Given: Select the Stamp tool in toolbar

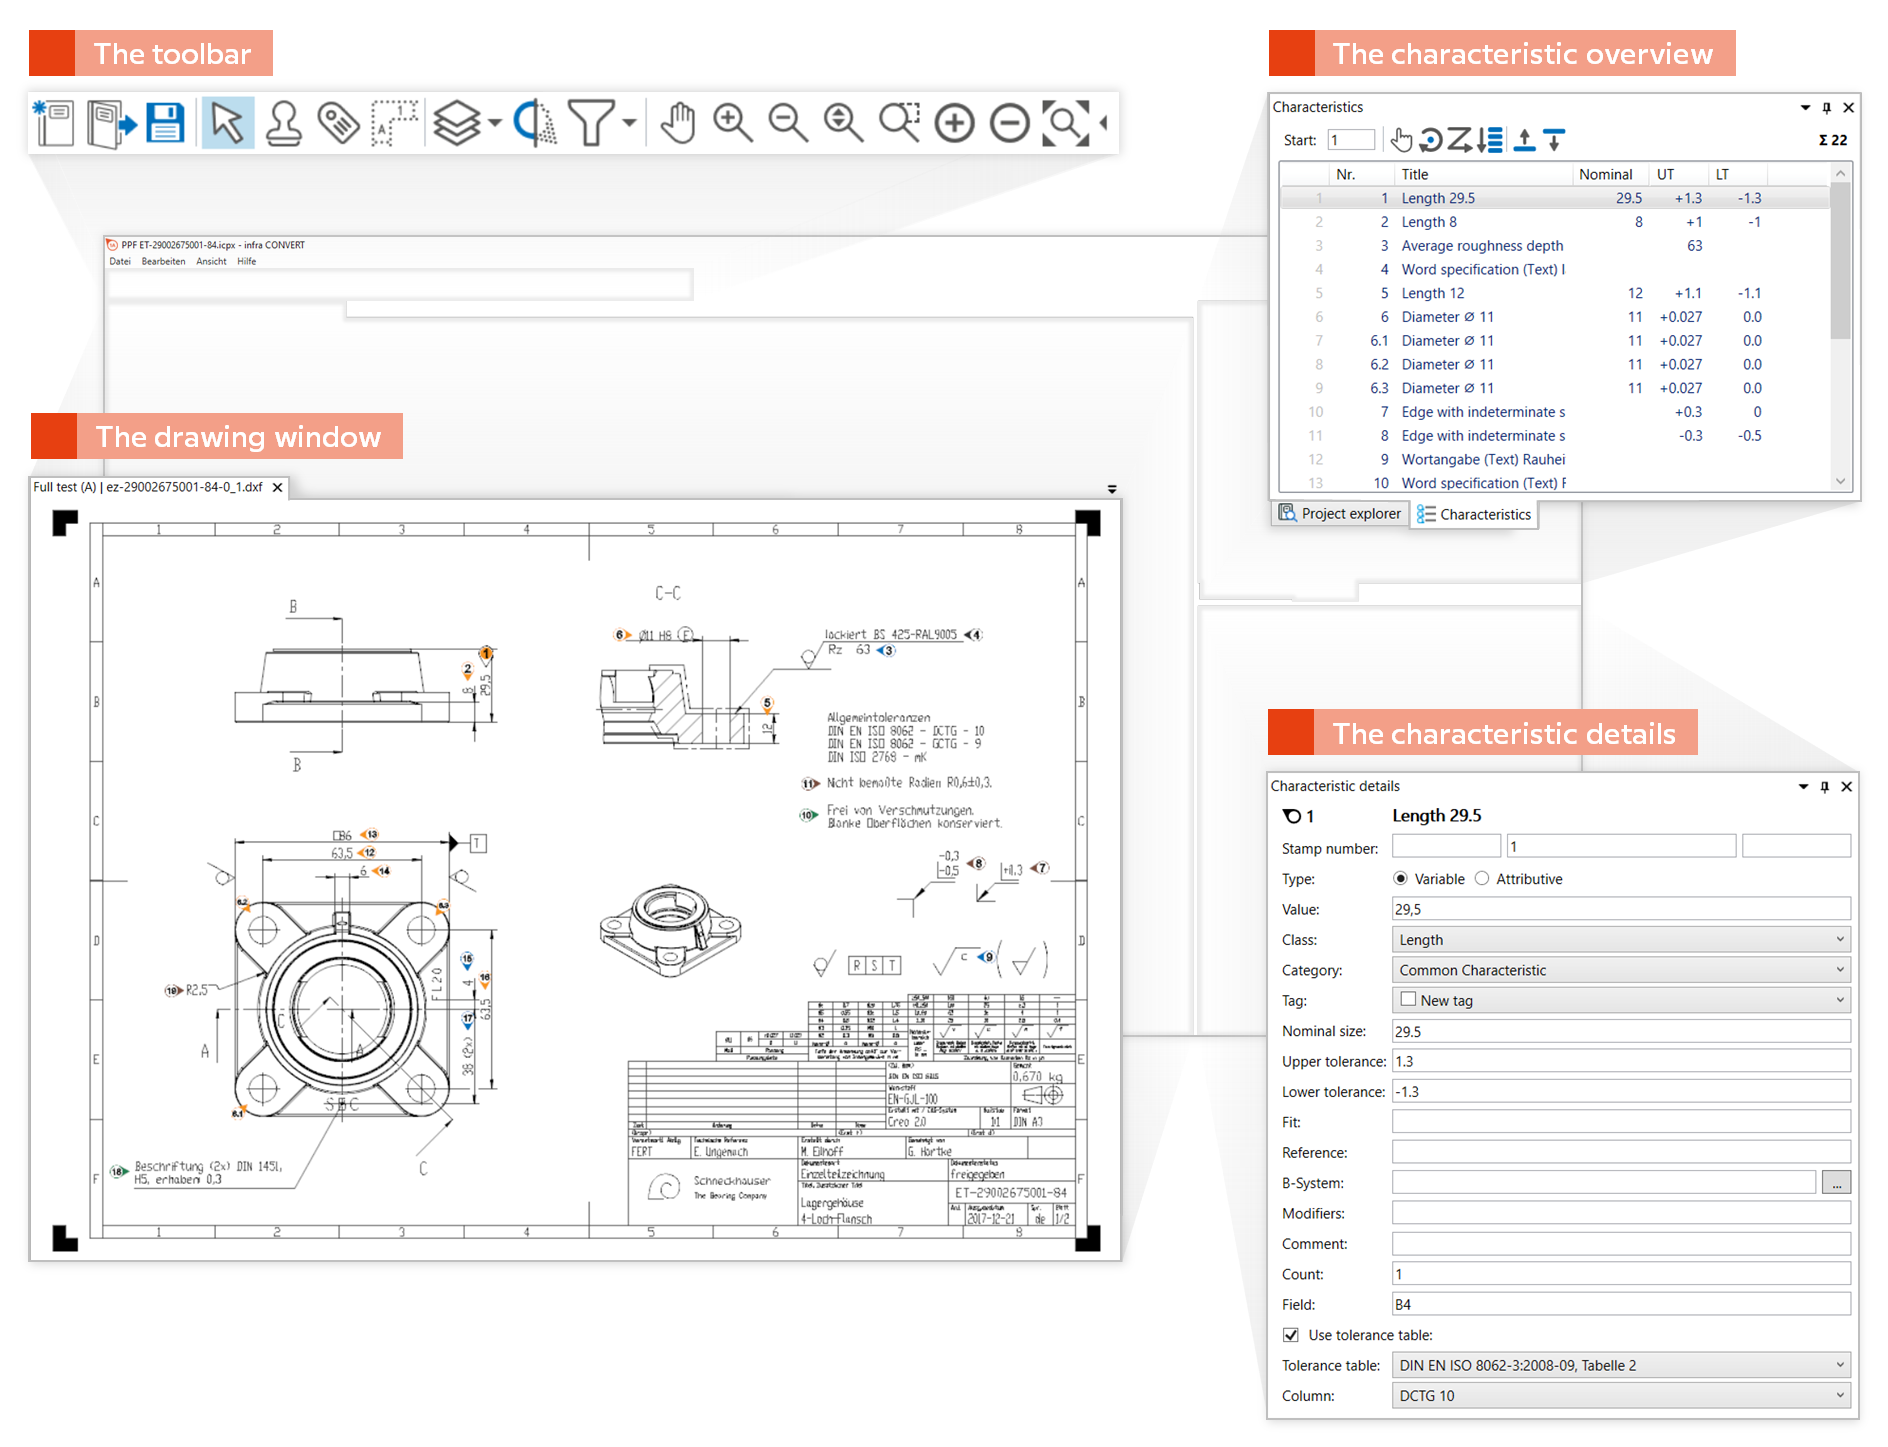Looking at the screenshot, I should point(284,124).
